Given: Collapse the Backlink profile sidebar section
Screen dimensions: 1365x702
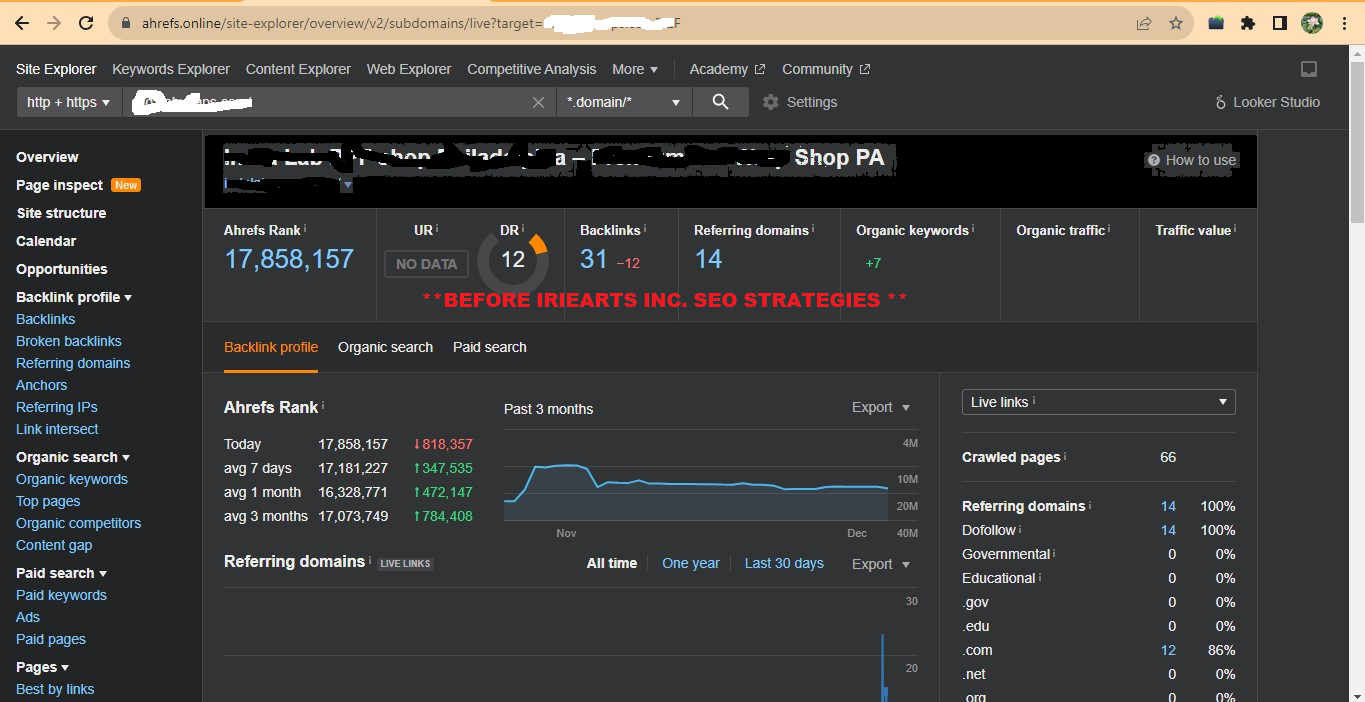Looking at the screenshot, I should [x=73, y=296].
